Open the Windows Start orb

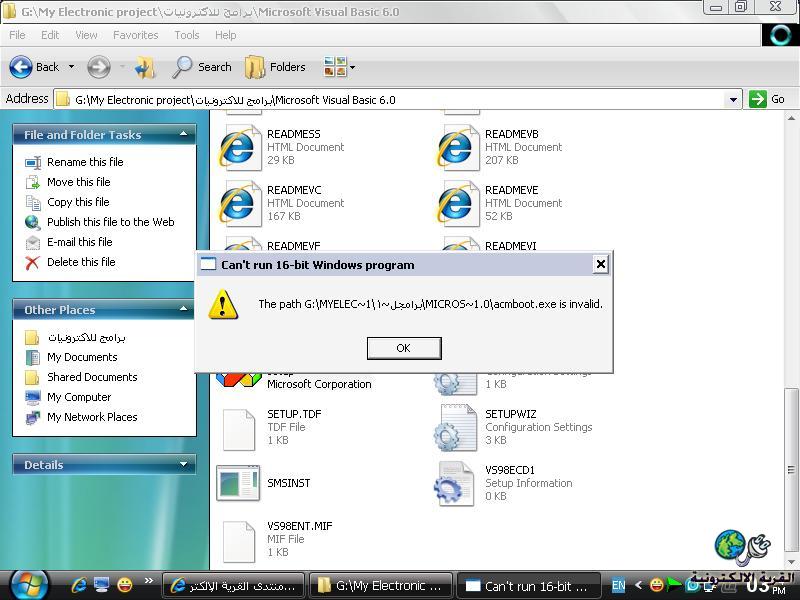pos(29,584)
